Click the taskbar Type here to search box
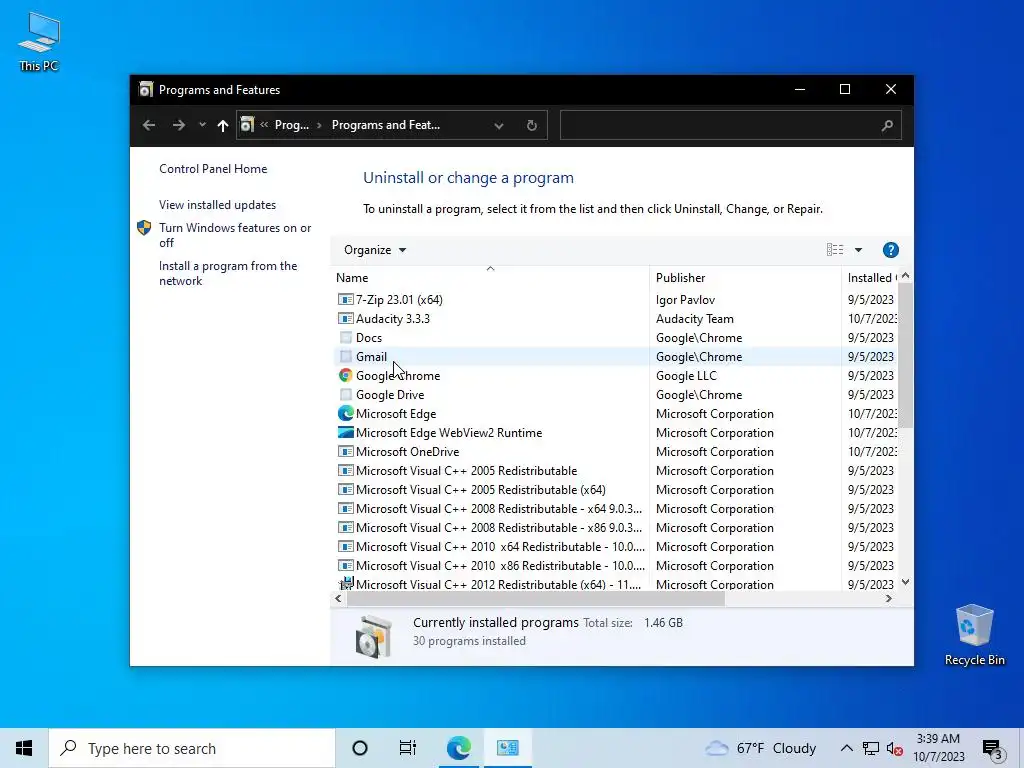The height and width of the screenshot is (768, 1024). (x=191, y=748)
